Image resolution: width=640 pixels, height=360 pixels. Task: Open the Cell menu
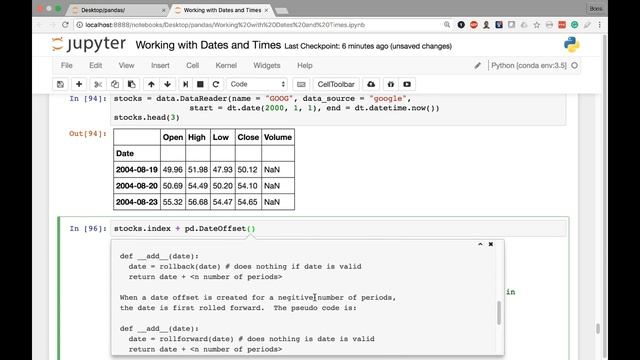(x=192, y=65)
